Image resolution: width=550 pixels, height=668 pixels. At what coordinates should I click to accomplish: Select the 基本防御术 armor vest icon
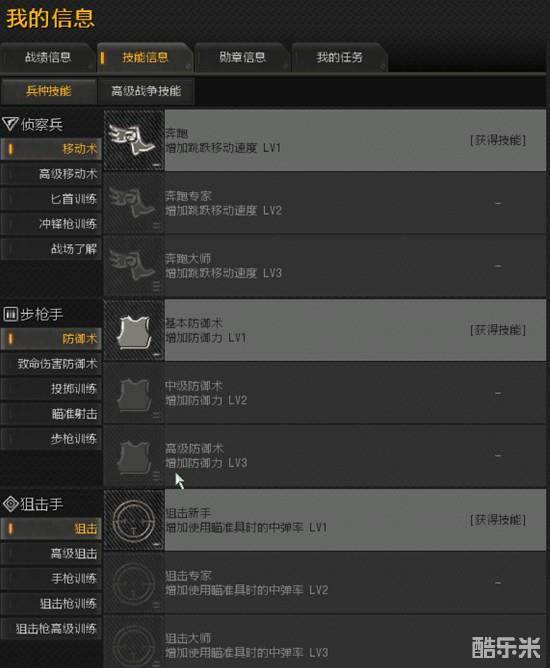click(x=134, y=330)
